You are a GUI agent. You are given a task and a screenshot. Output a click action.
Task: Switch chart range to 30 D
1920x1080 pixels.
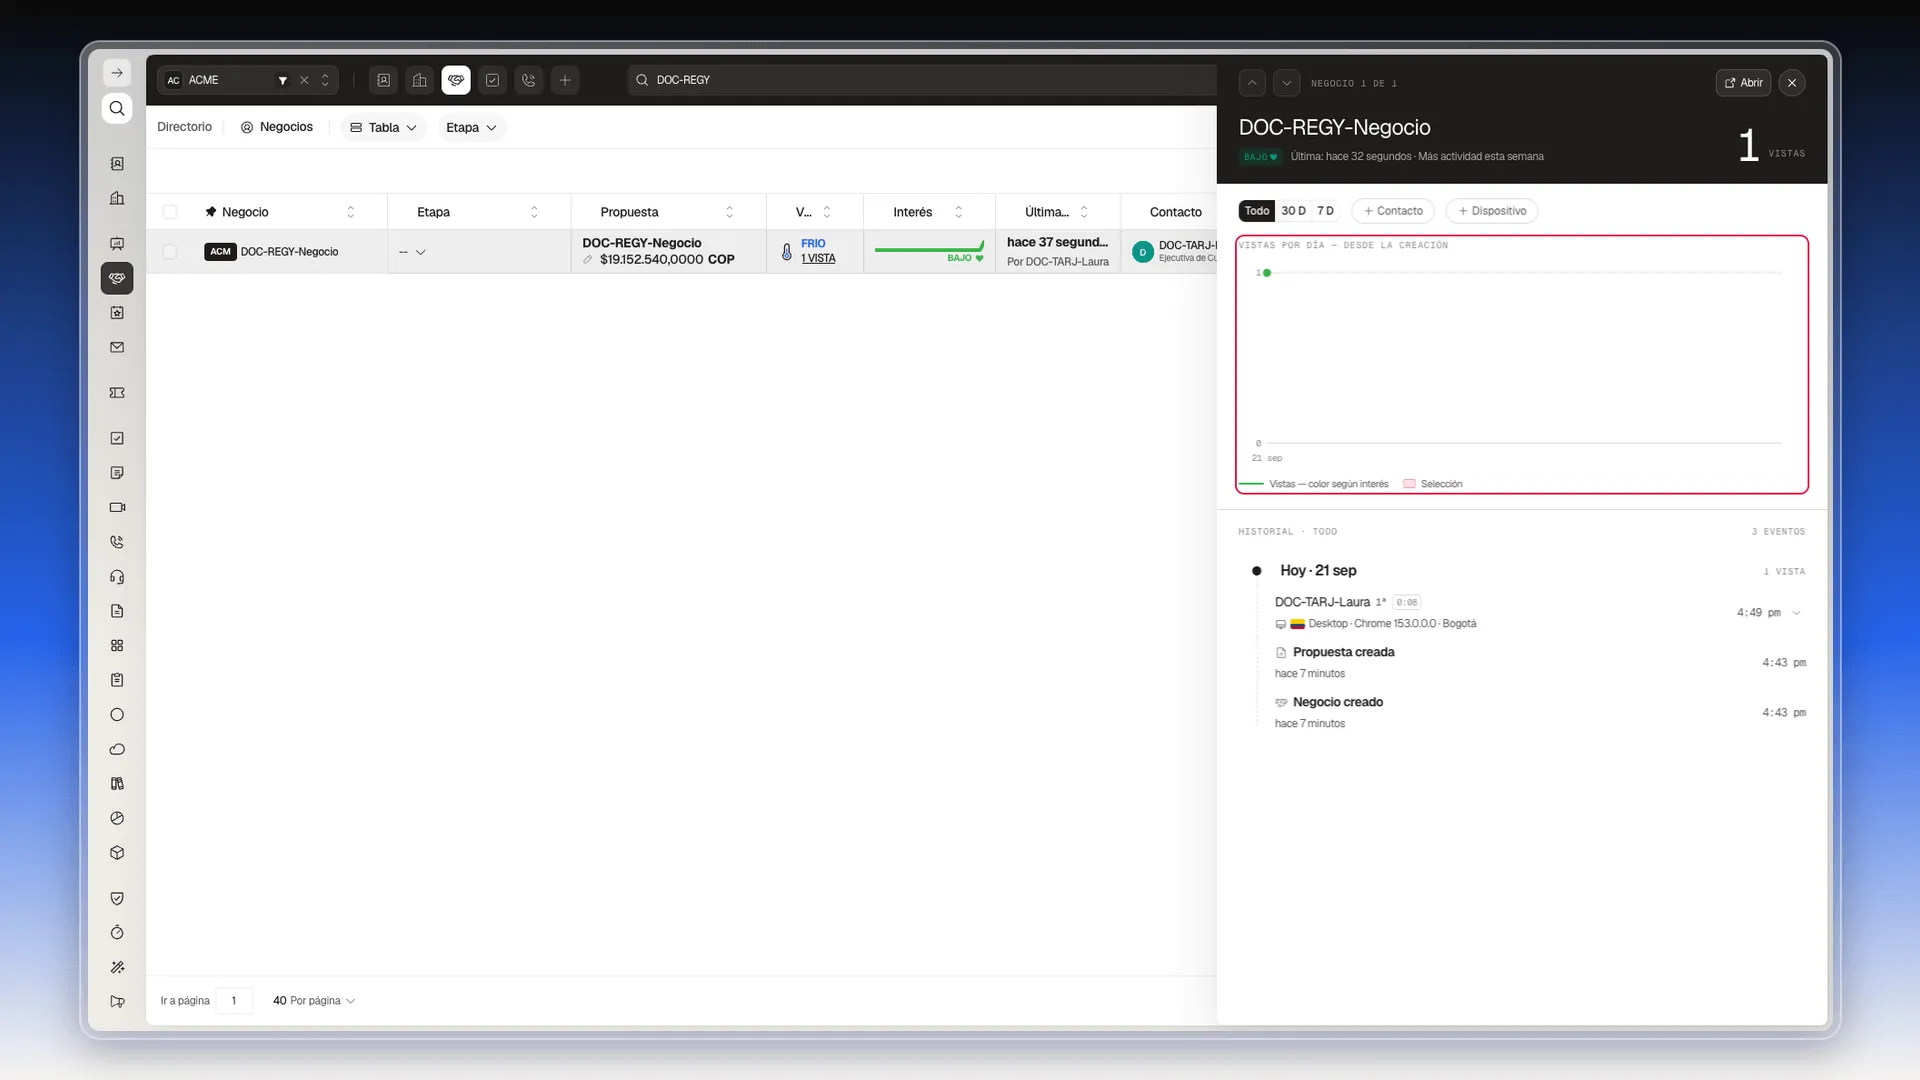(1293, 211)
